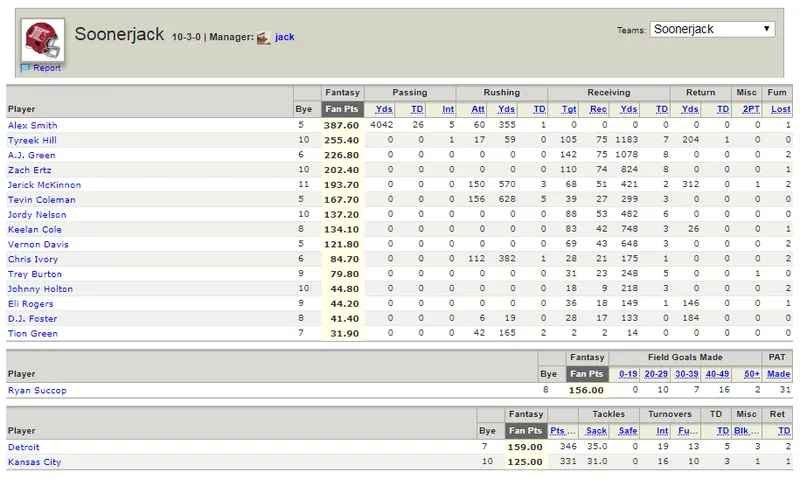
Task: Open Kansas City defense link
Action: 34,462
